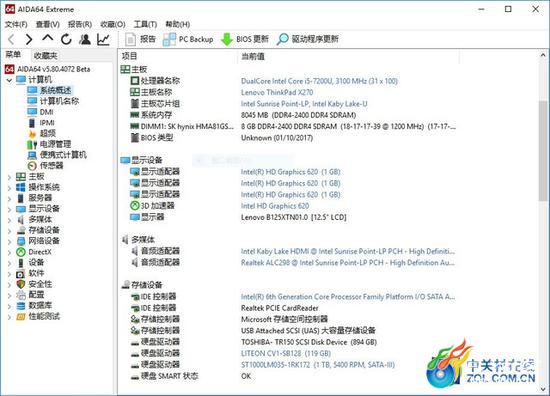Select 计算机名称 in the tree
Viewport: 550px width, 396px height.
point(59,101)
